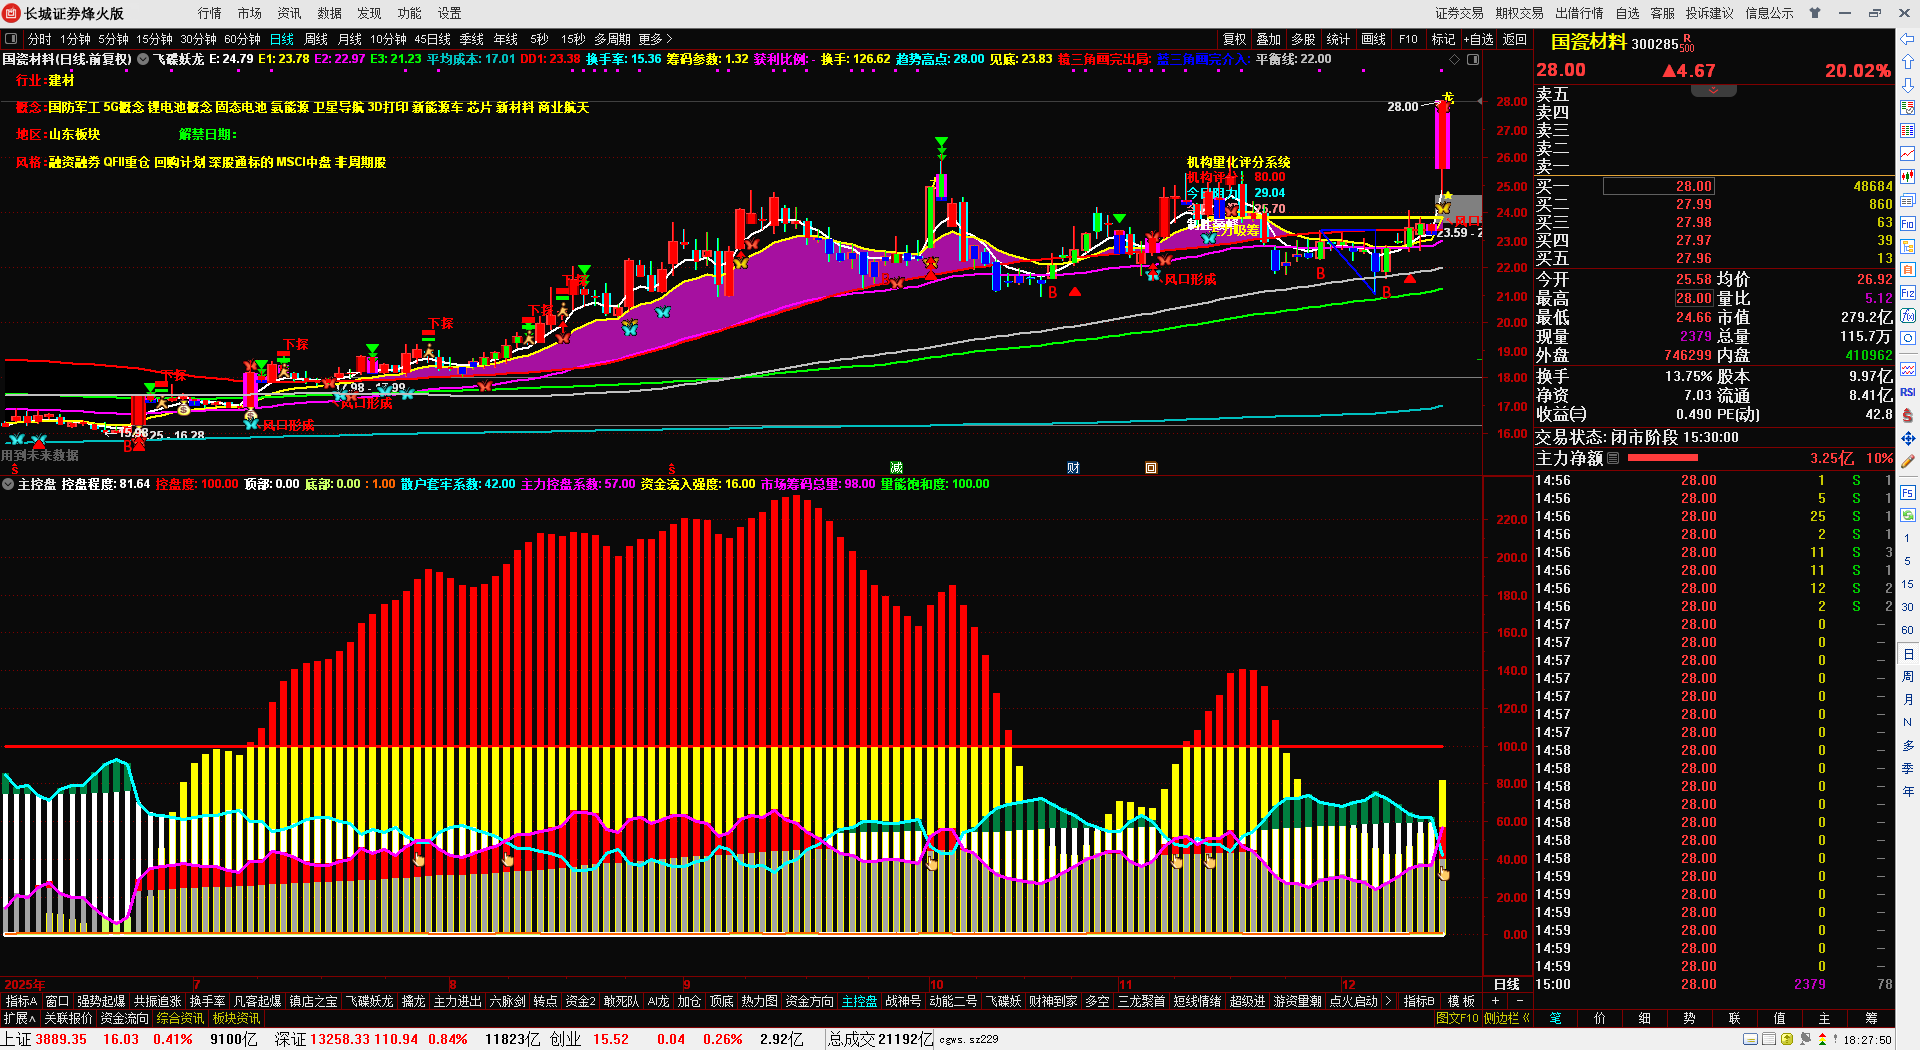The width and height of the screenshot is (1920, 1050).
Task: Select the 筹 chip distribution tab
Action: tap(1871, 1018)
